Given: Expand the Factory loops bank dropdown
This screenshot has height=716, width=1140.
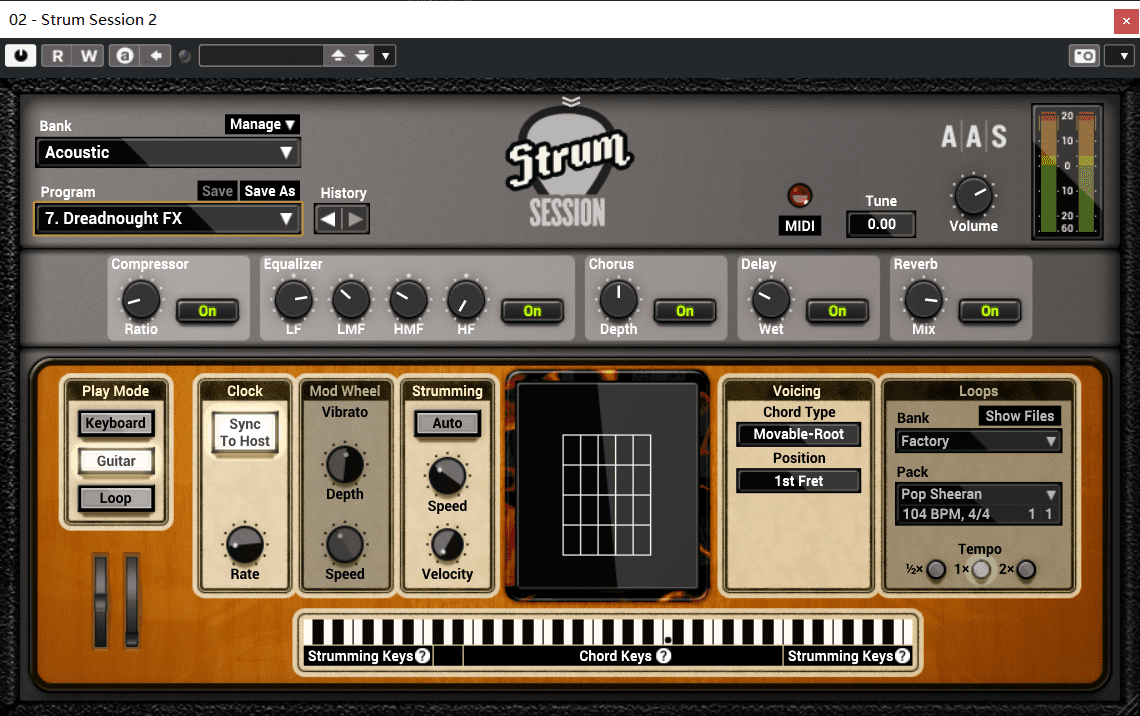Looking at the screenshot, I should [978, 441].
